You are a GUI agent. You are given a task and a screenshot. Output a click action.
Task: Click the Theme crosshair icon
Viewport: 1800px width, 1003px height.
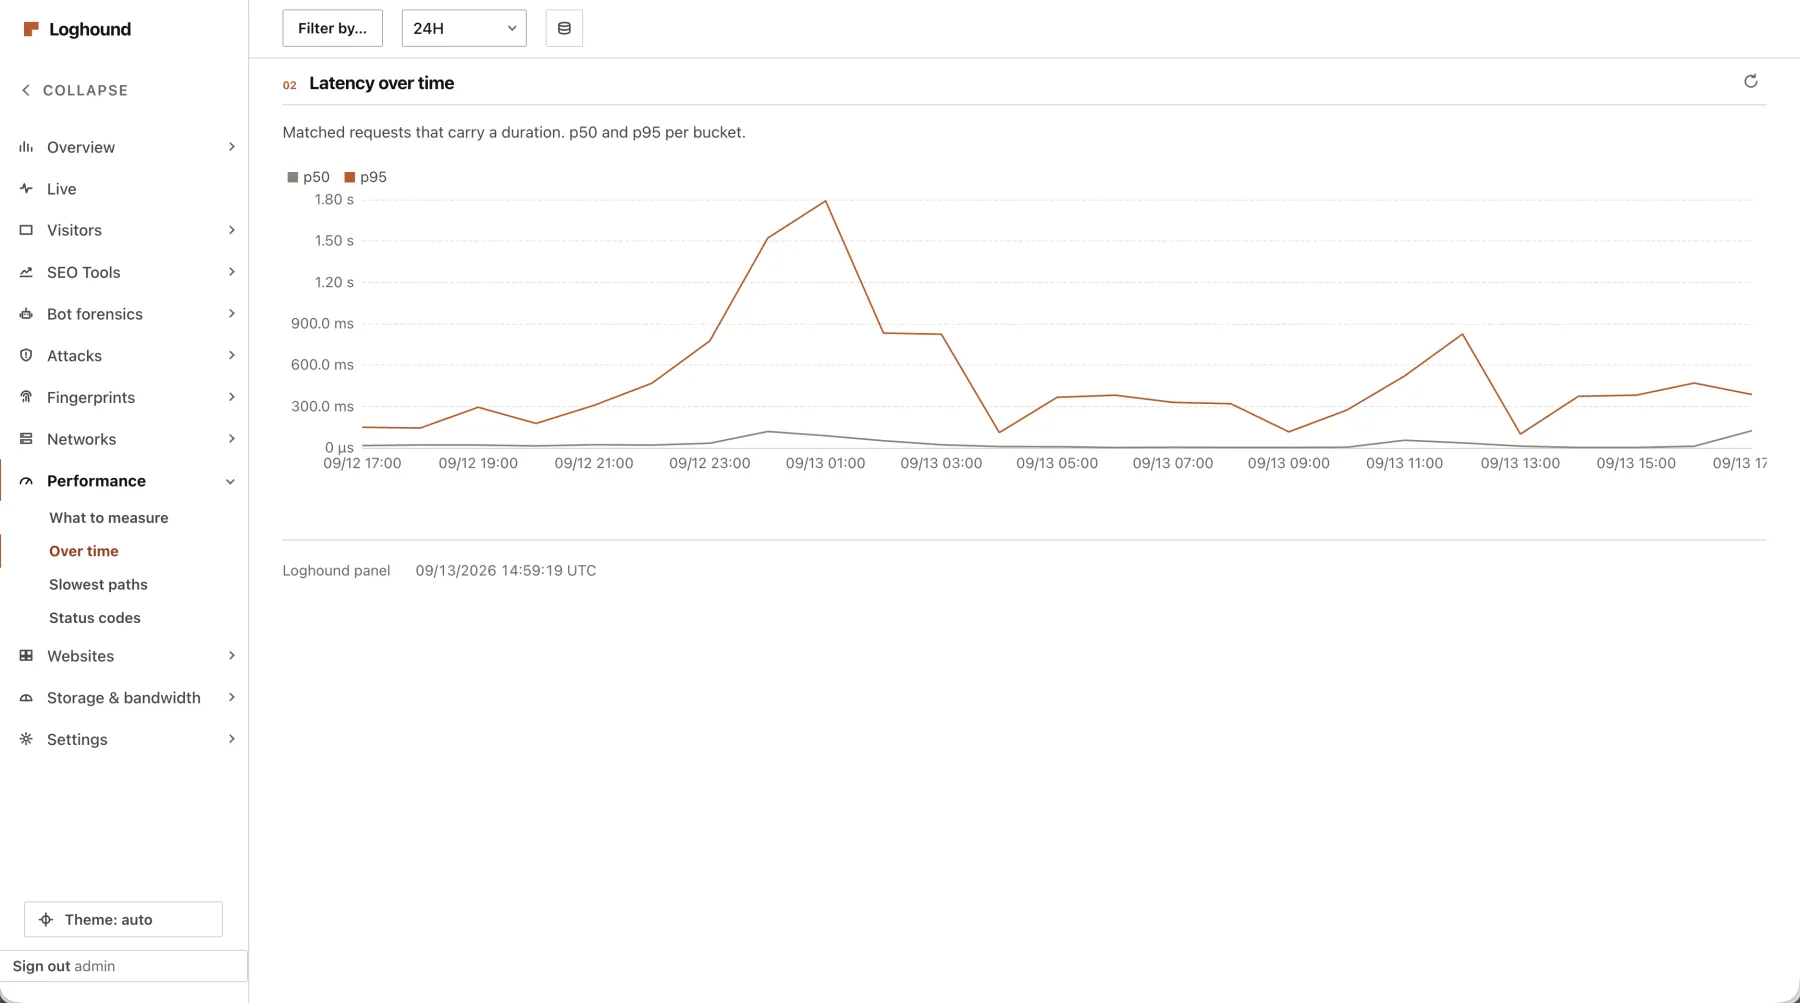click(46, 920)
